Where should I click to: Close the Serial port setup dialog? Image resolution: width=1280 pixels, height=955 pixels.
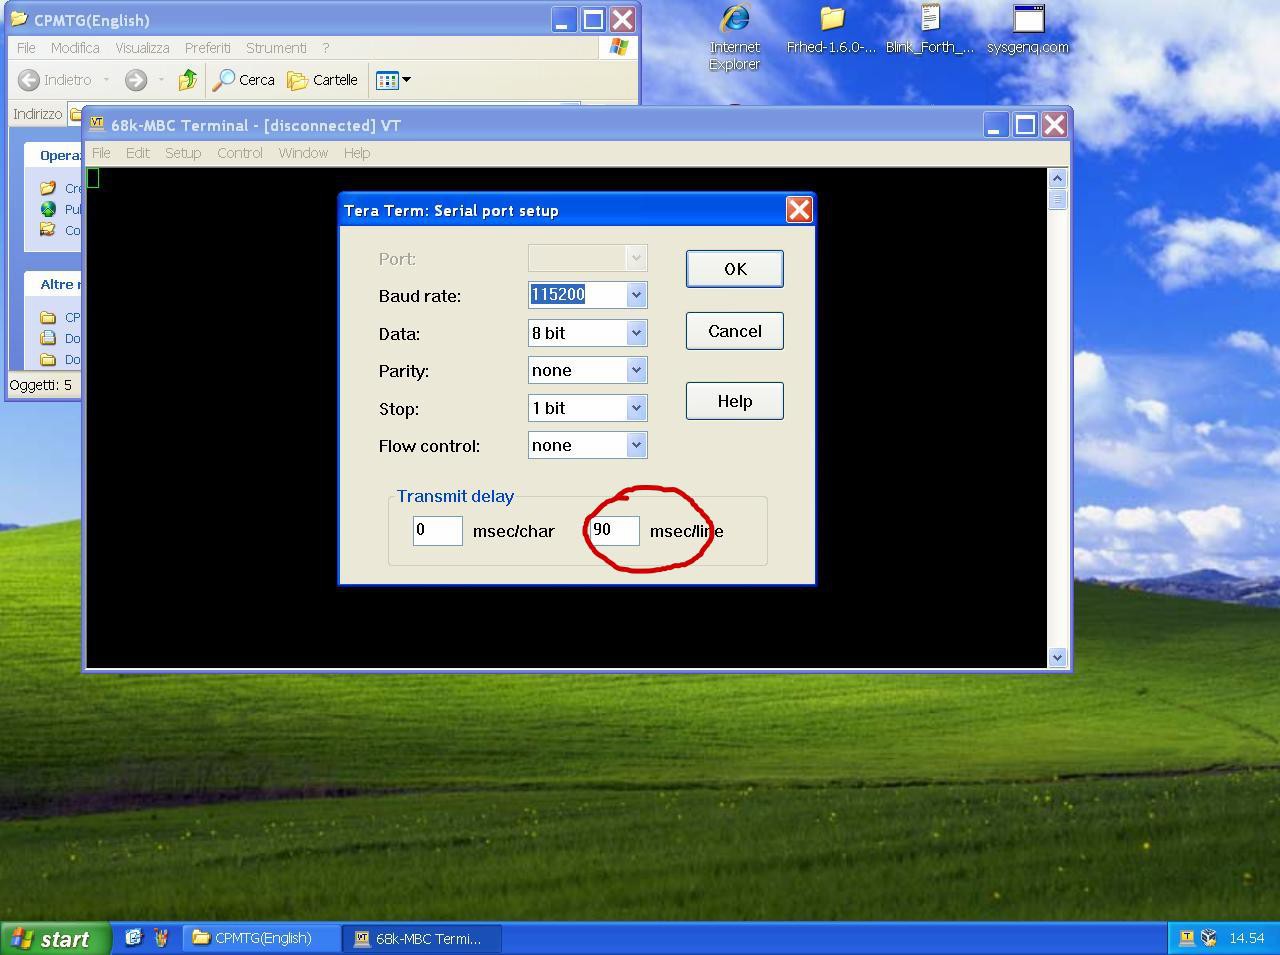tap(799, 209)
